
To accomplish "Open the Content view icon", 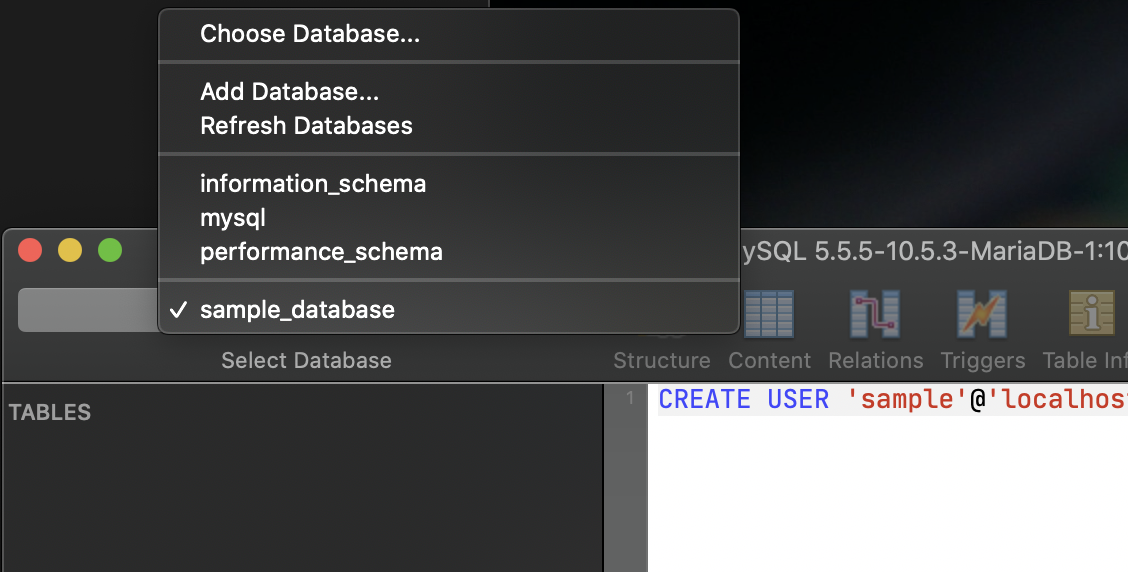I will (x=769, y=314).
